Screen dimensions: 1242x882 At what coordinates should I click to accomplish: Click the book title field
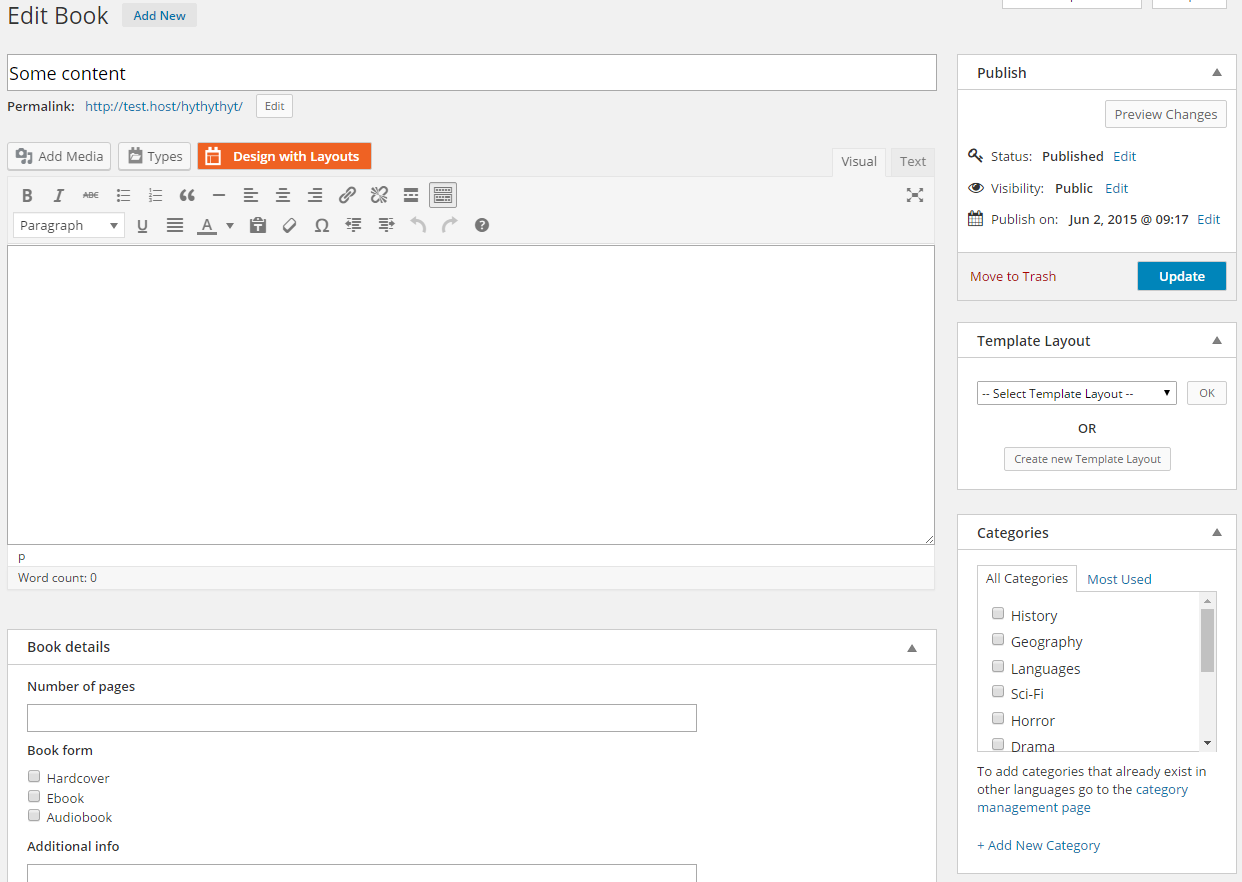pos(472,73)
